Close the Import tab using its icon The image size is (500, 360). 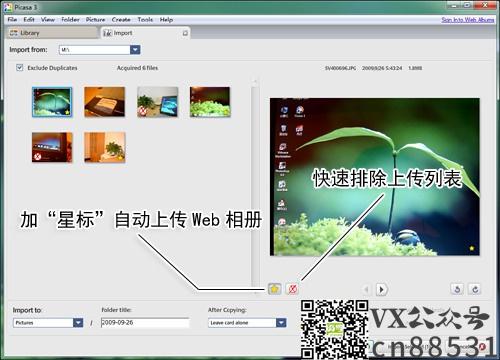click(185, 33)
